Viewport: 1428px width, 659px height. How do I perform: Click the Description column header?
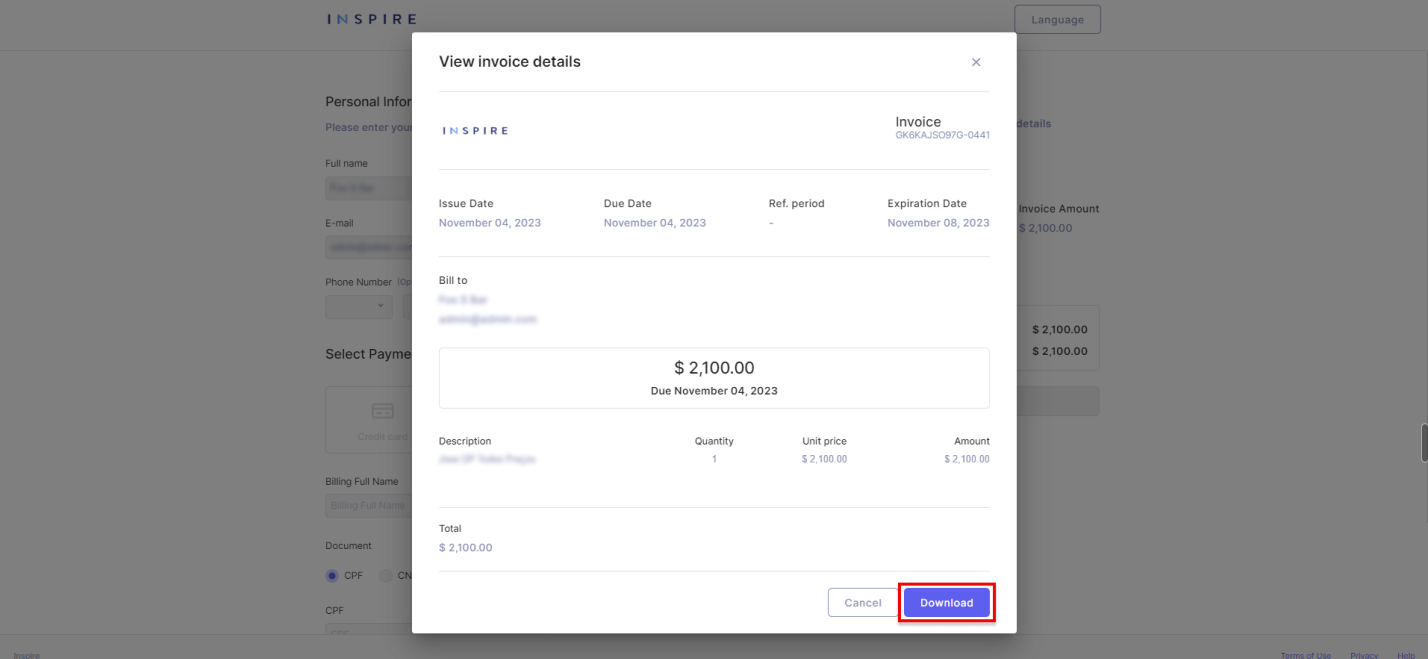(465, 441)
